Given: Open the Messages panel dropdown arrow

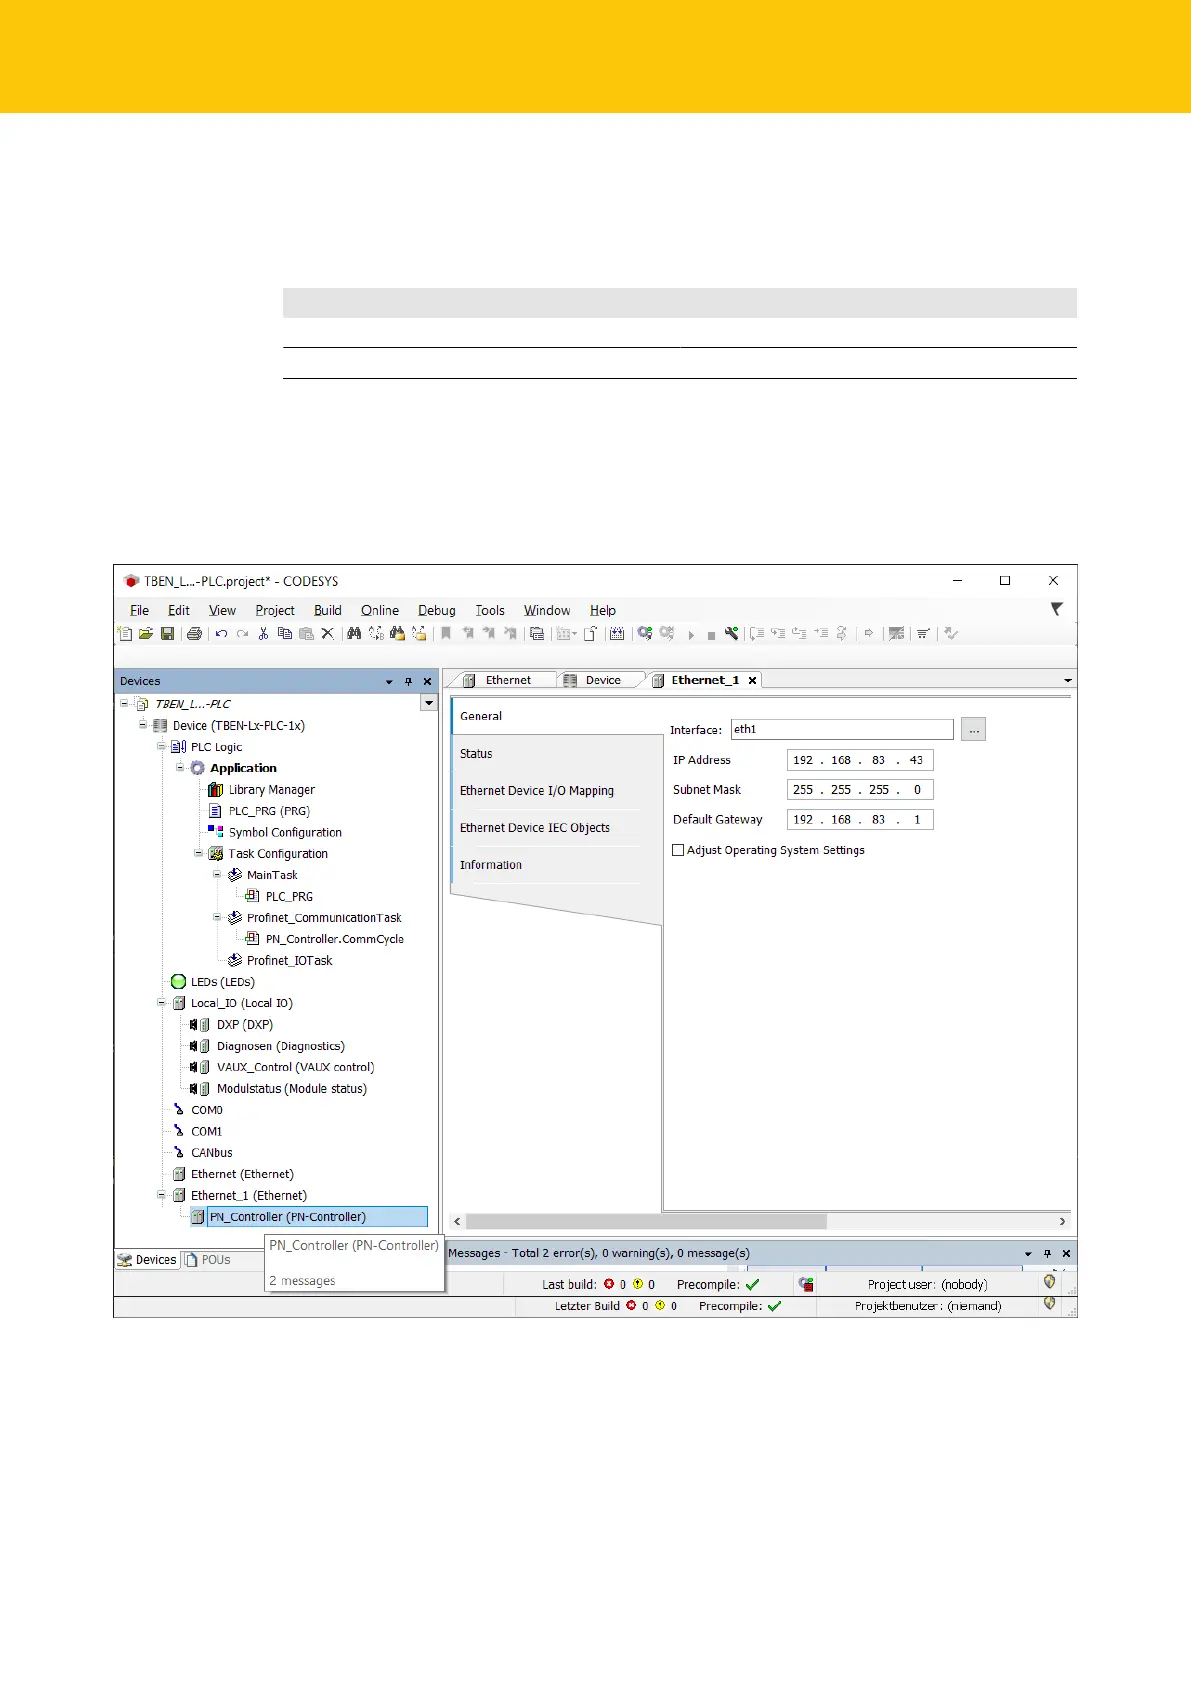Looking at the screenshot, I should (x=1028, y=1253).
